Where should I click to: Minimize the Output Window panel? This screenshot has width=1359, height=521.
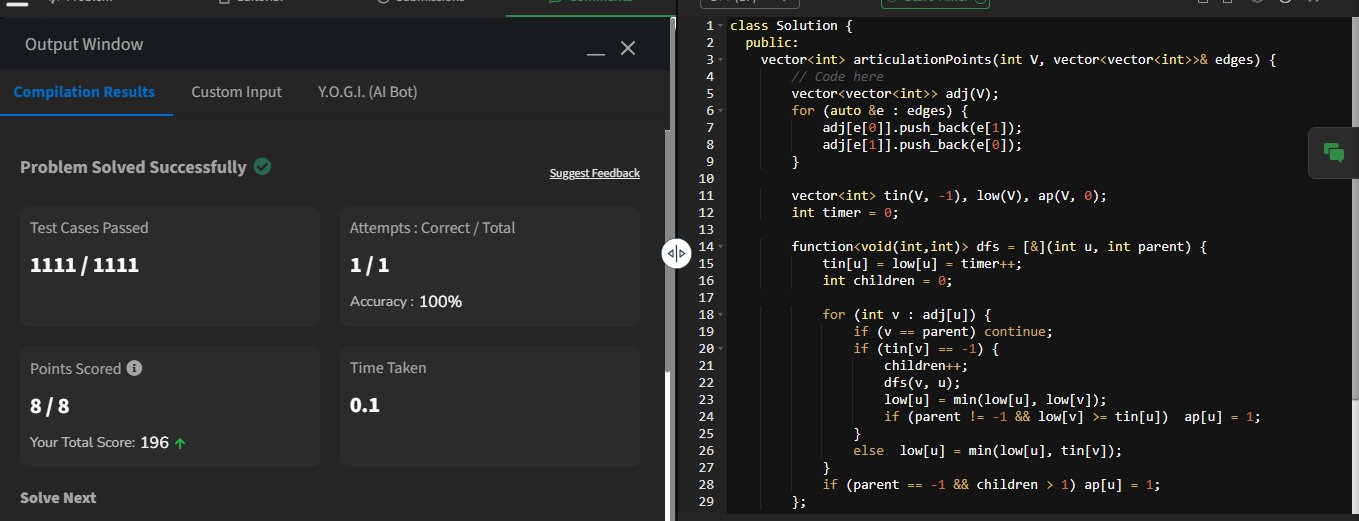click(596, 49)
